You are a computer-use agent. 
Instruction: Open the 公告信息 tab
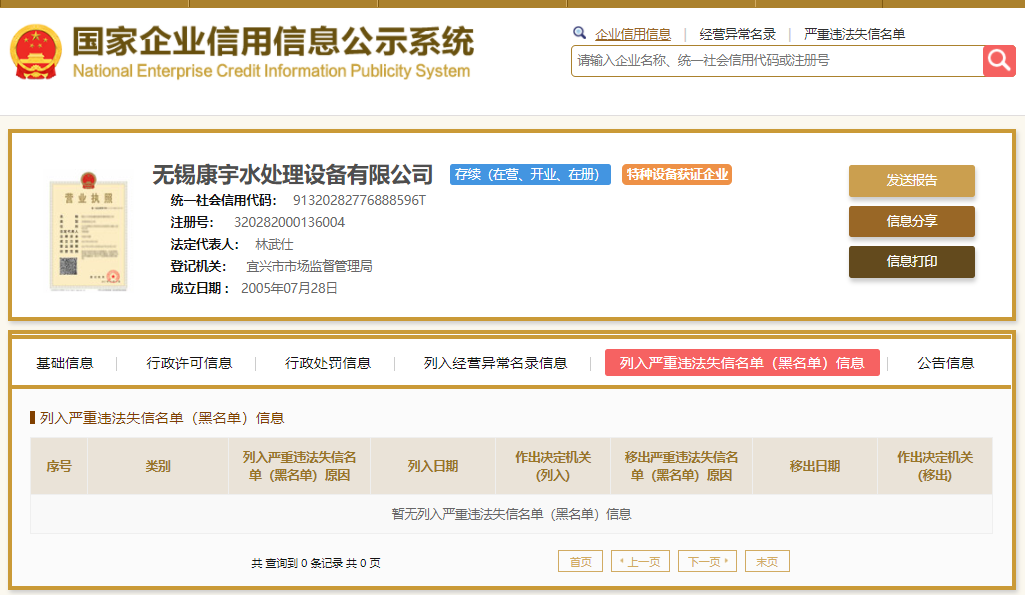click(945, 363)
